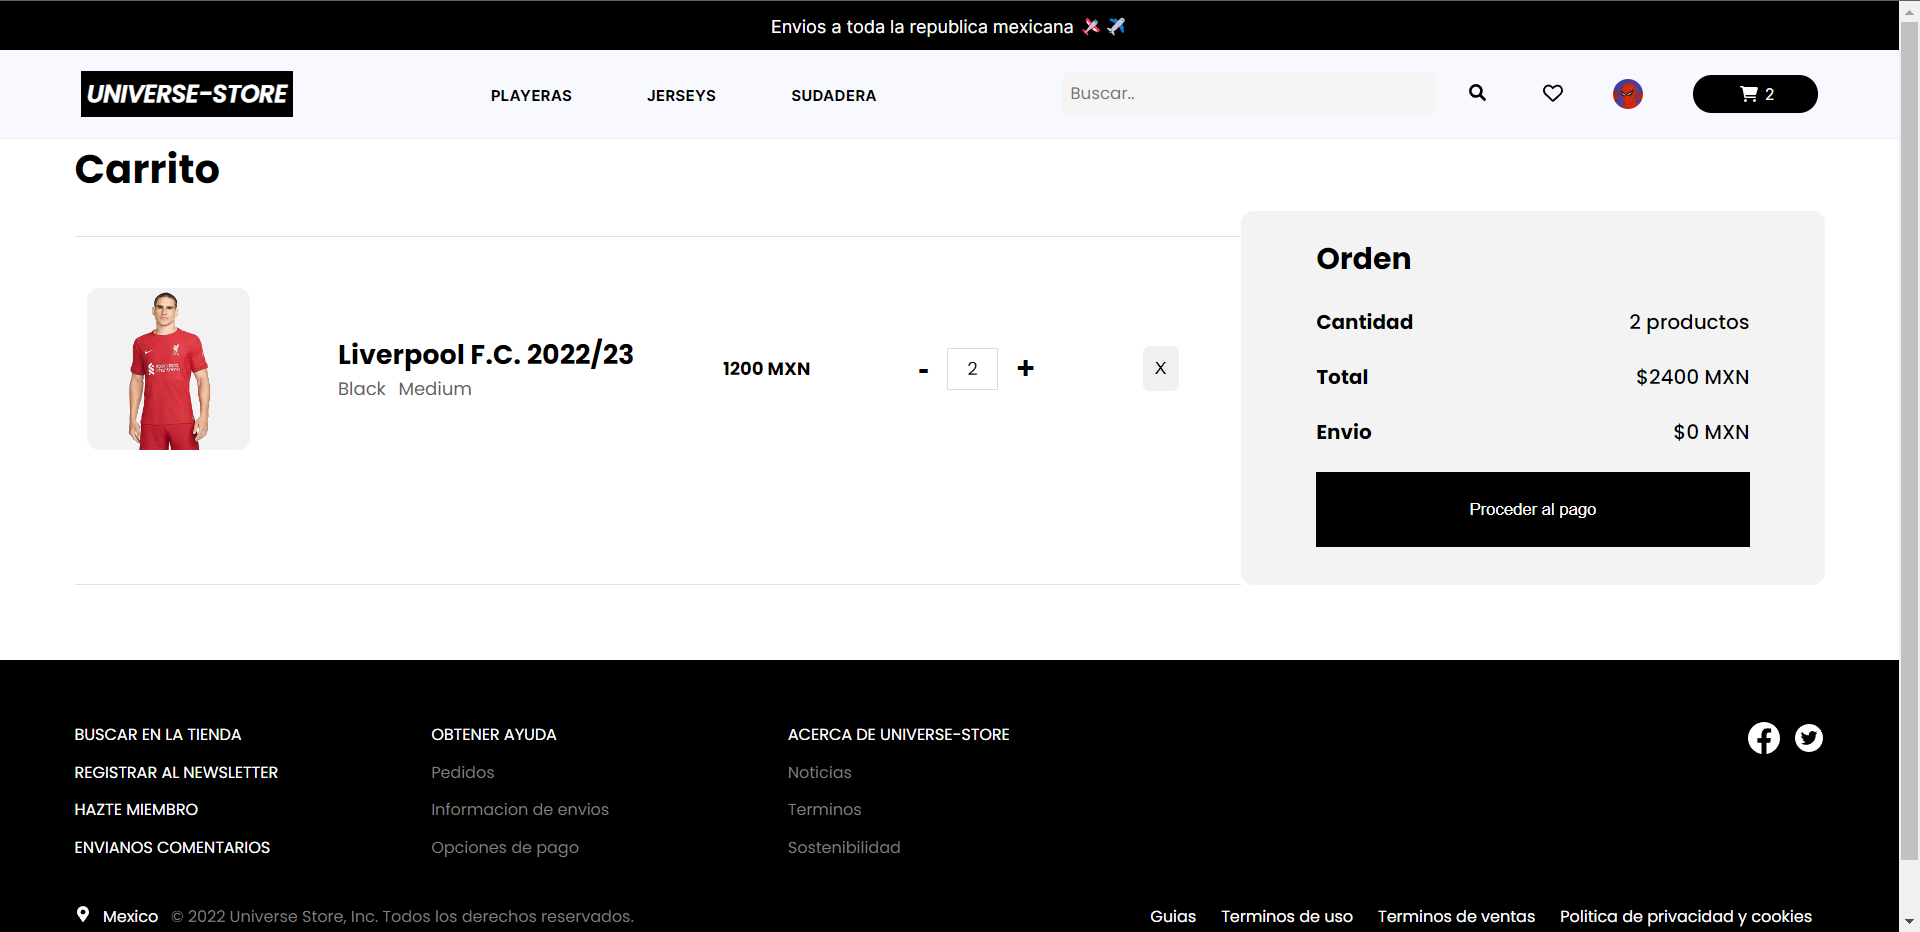Click the 2 productos quantity text
1920x932 pixels.
pyautogui.click(x=1689, y=322)
